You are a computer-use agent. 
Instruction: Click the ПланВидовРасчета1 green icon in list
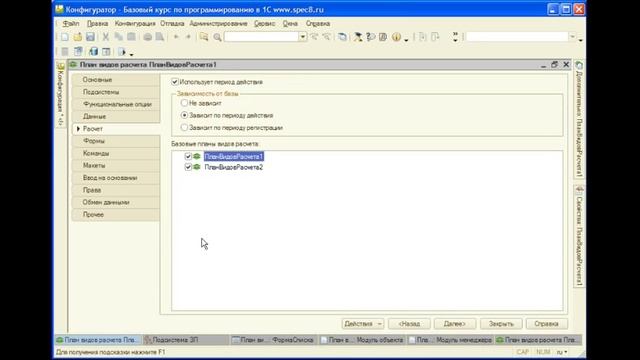pos(197,156)
